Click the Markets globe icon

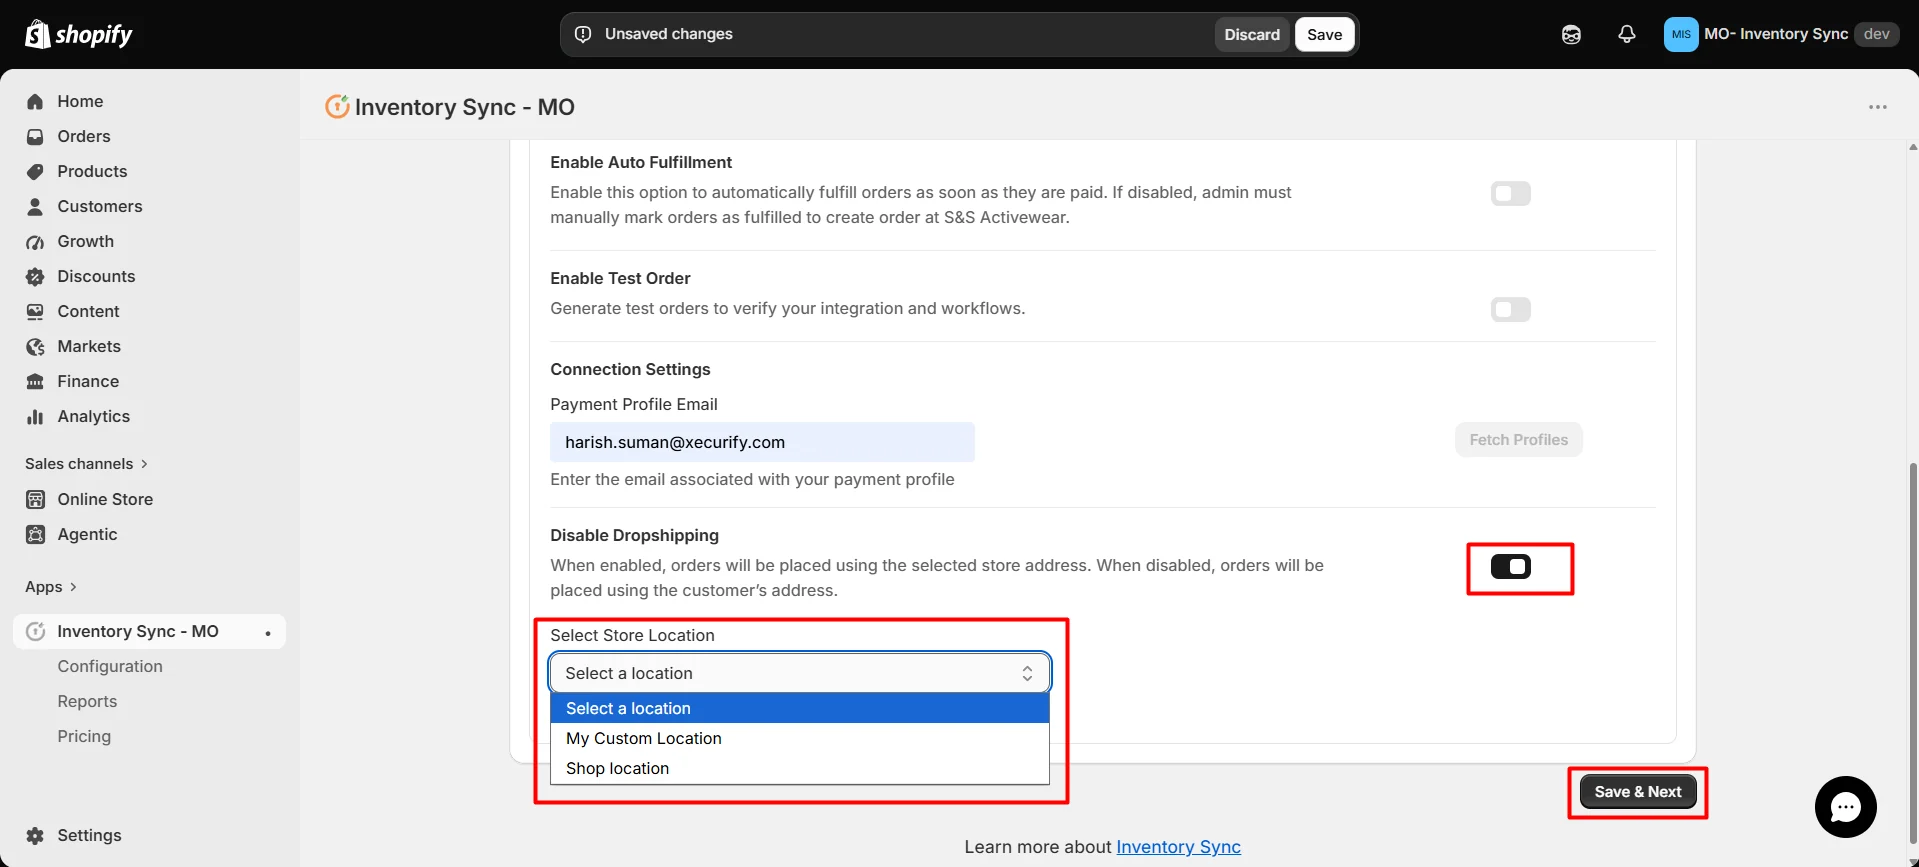pos(35,346)
